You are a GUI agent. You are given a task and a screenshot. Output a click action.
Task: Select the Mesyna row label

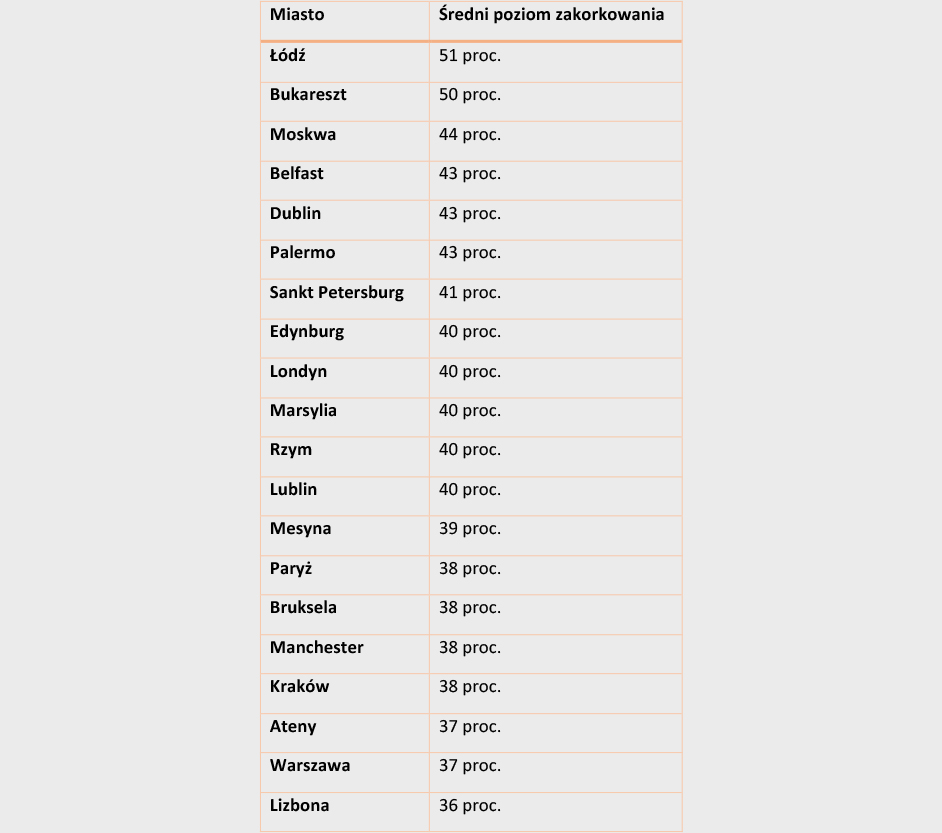tap(300, 529)
